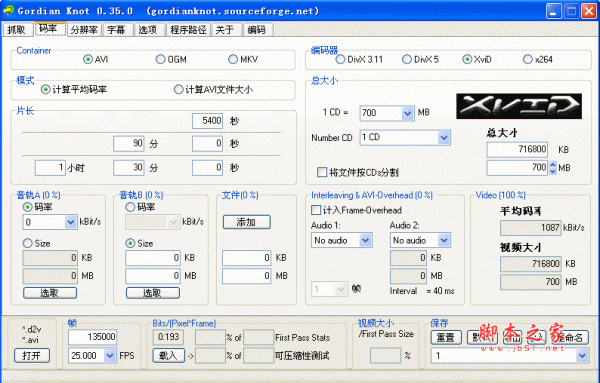
Task: Open the 程序路径 tab
Action: click(x=188, y=30)
